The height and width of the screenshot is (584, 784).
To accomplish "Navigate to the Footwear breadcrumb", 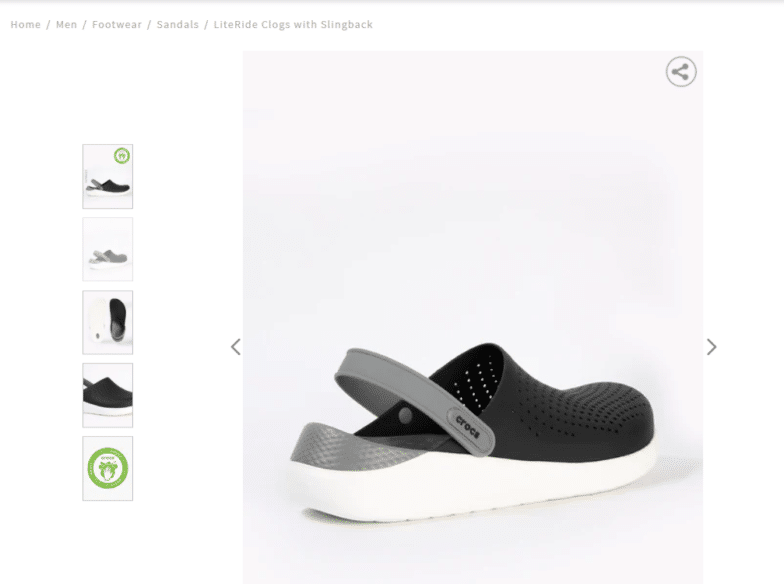I will tap(116, 24).
